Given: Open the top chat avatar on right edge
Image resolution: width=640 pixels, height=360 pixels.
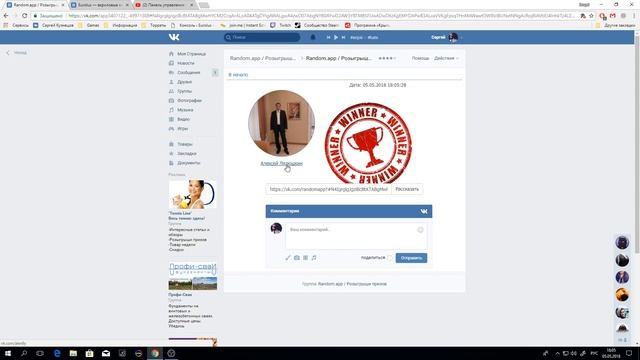Looking at the screenshot, I should click(622, 242).
